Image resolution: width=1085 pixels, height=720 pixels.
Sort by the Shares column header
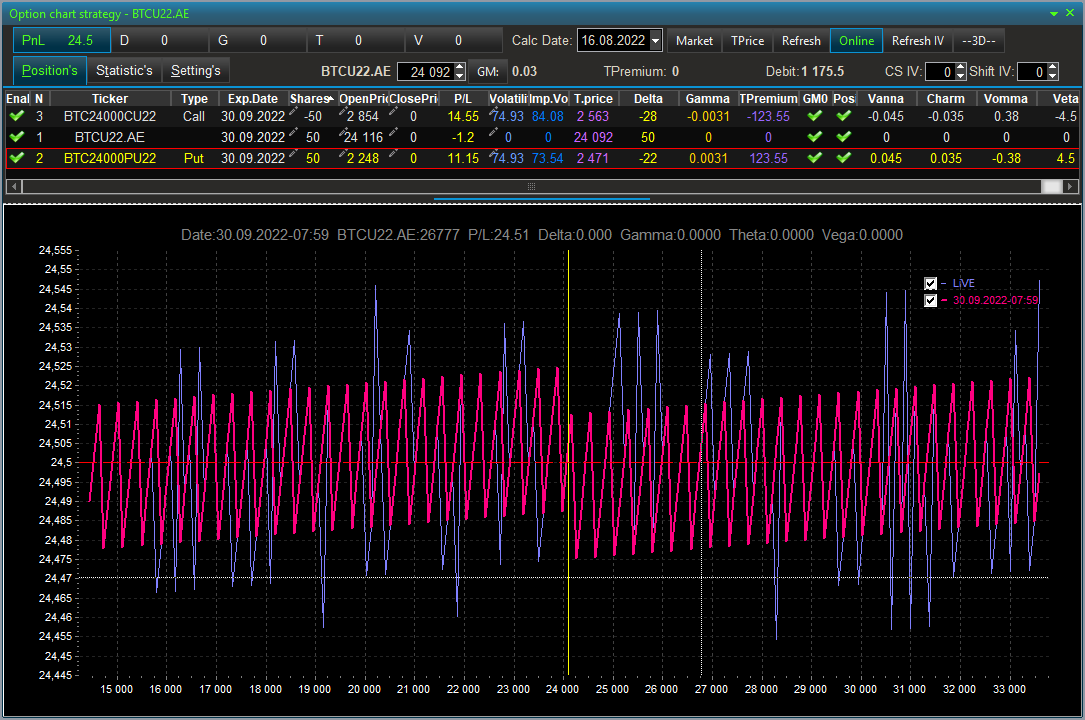tap(312, 99)
